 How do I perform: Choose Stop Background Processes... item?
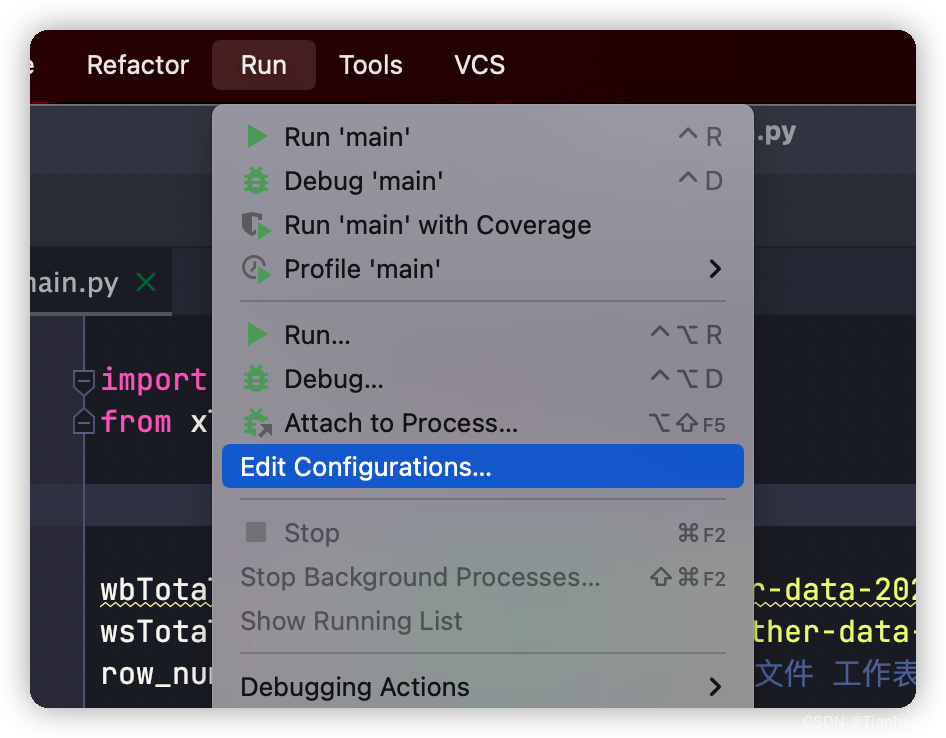pyautogui.click(x=420, y=577)
